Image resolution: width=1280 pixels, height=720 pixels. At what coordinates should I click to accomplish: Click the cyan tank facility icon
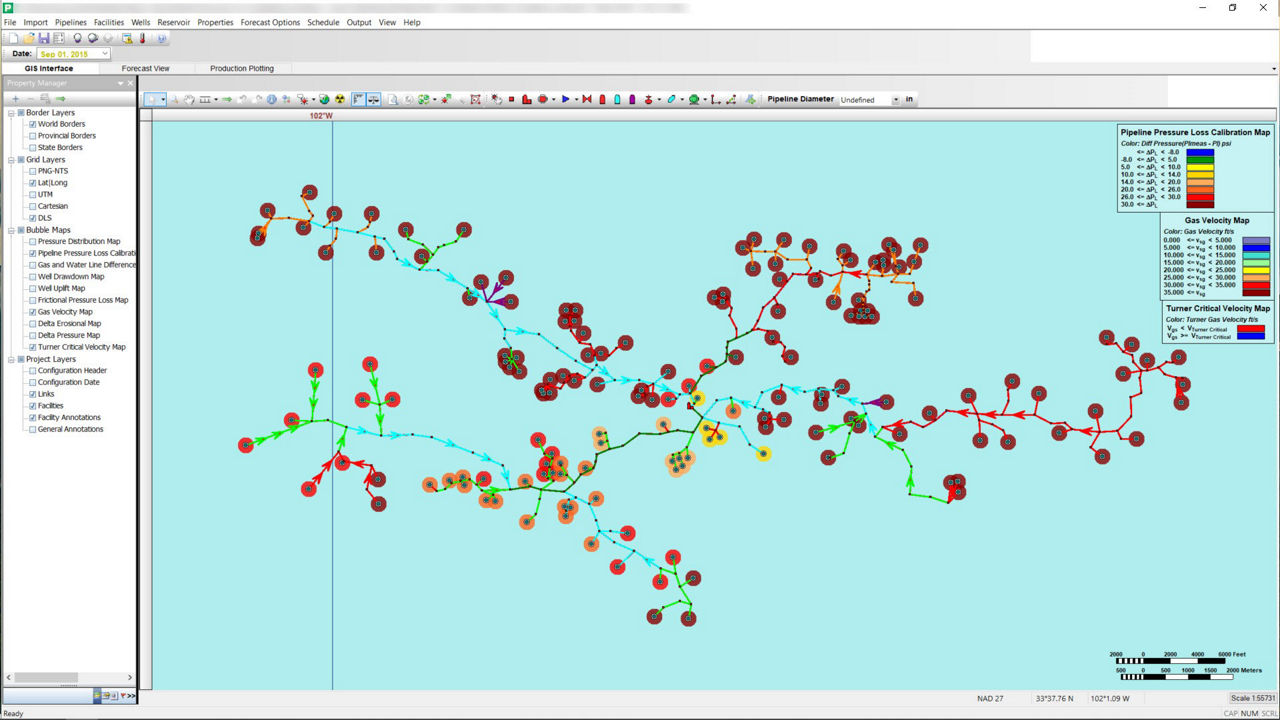tap(617, 100)
